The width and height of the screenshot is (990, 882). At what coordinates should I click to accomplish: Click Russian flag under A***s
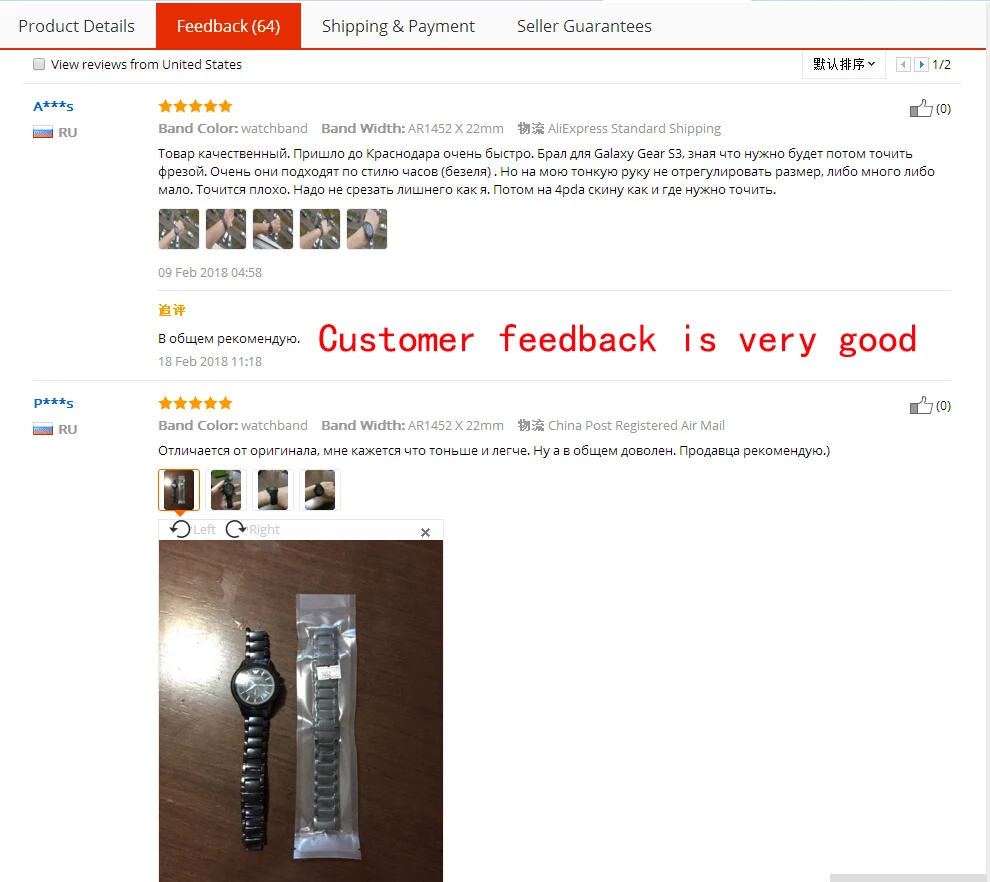43,133
